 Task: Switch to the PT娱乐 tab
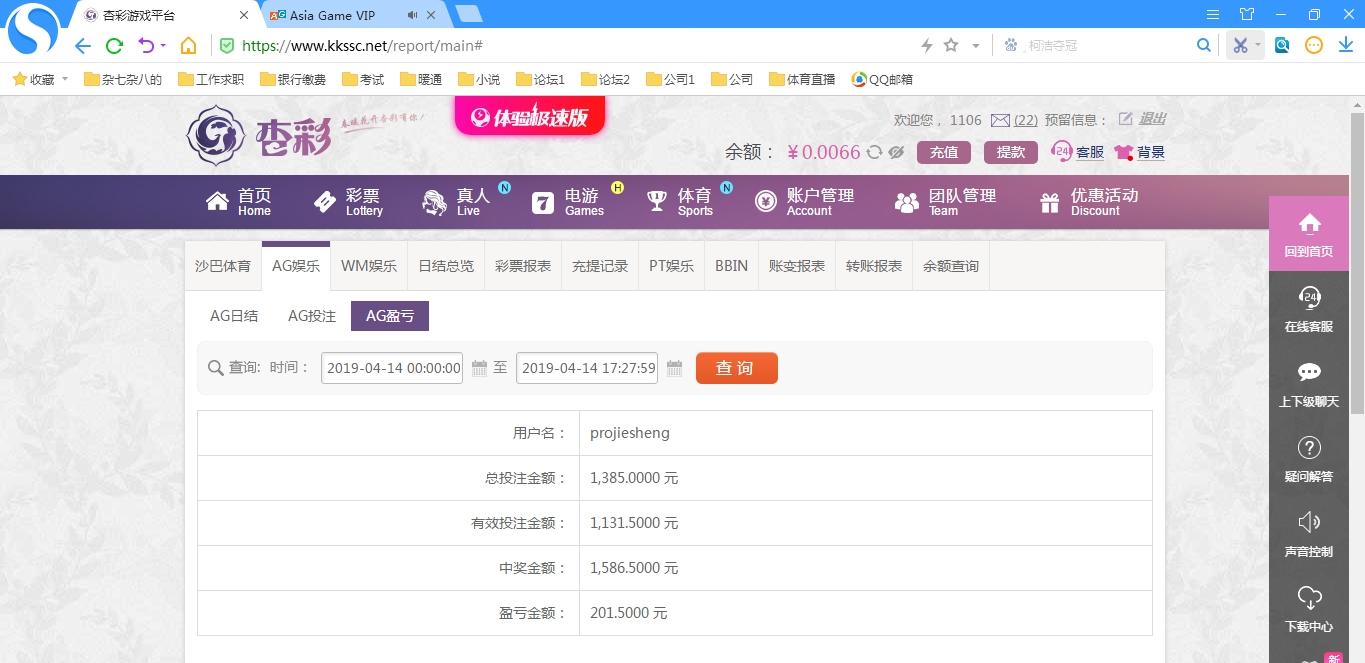tap(672, 266)
